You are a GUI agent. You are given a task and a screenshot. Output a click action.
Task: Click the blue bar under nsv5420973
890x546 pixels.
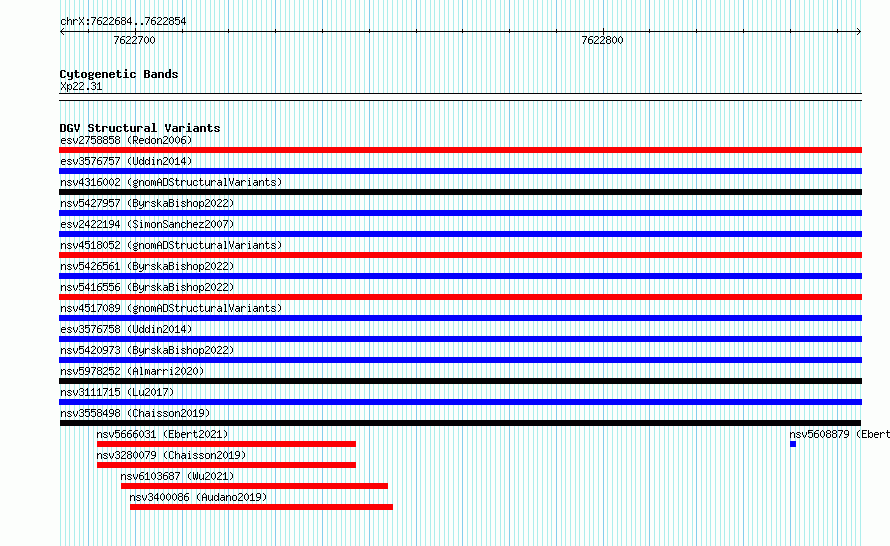[460, 360]
